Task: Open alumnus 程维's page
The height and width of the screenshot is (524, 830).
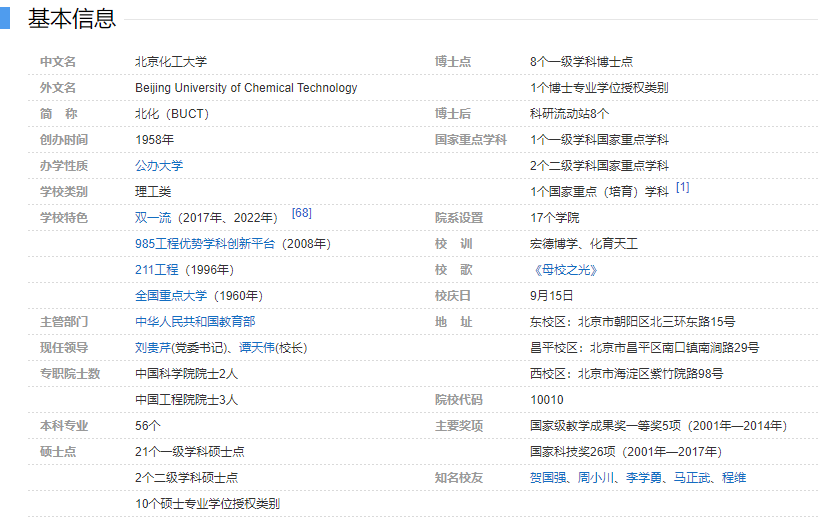Action: (734, 478)
